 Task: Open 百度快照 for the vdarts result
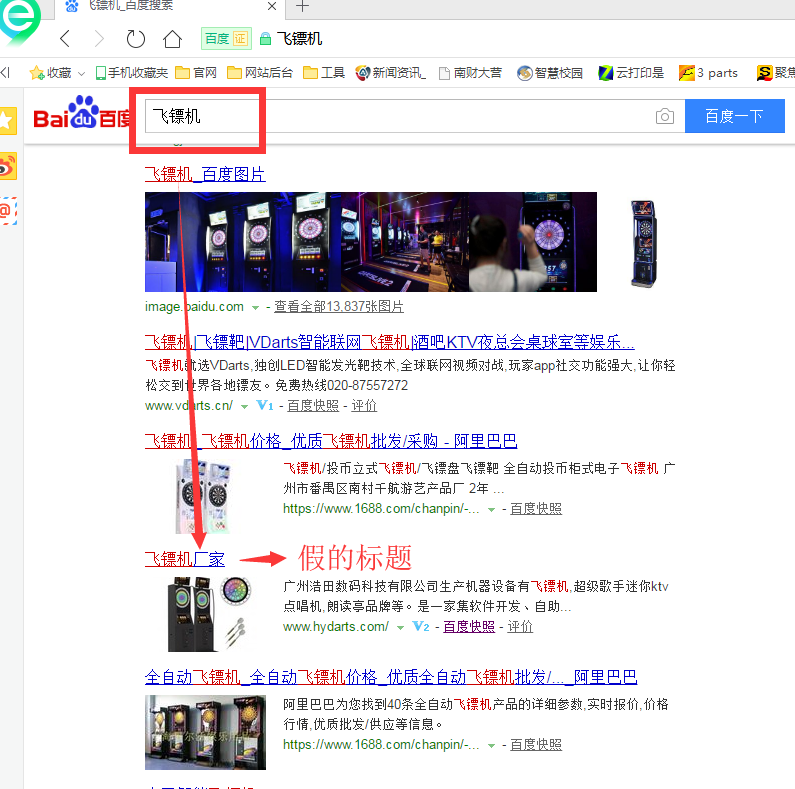click(313, 405)
